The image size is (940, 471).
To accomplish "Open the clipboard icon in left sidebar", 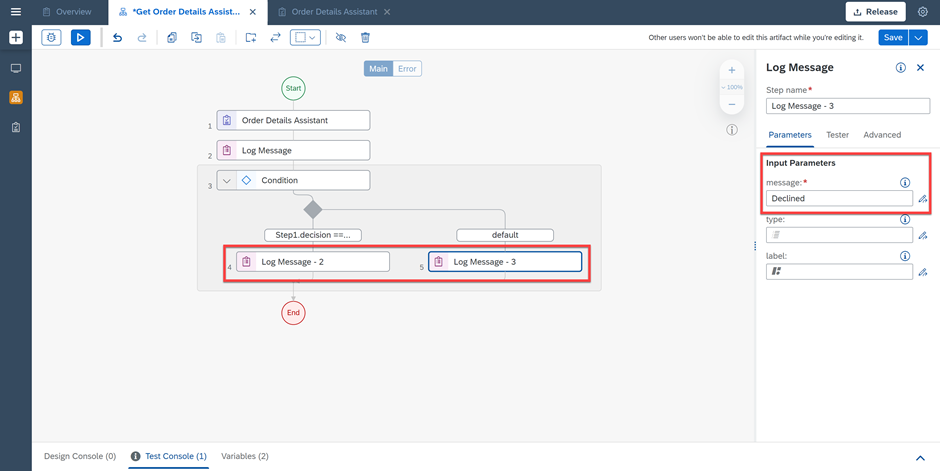I will click(x=16, y=127).
